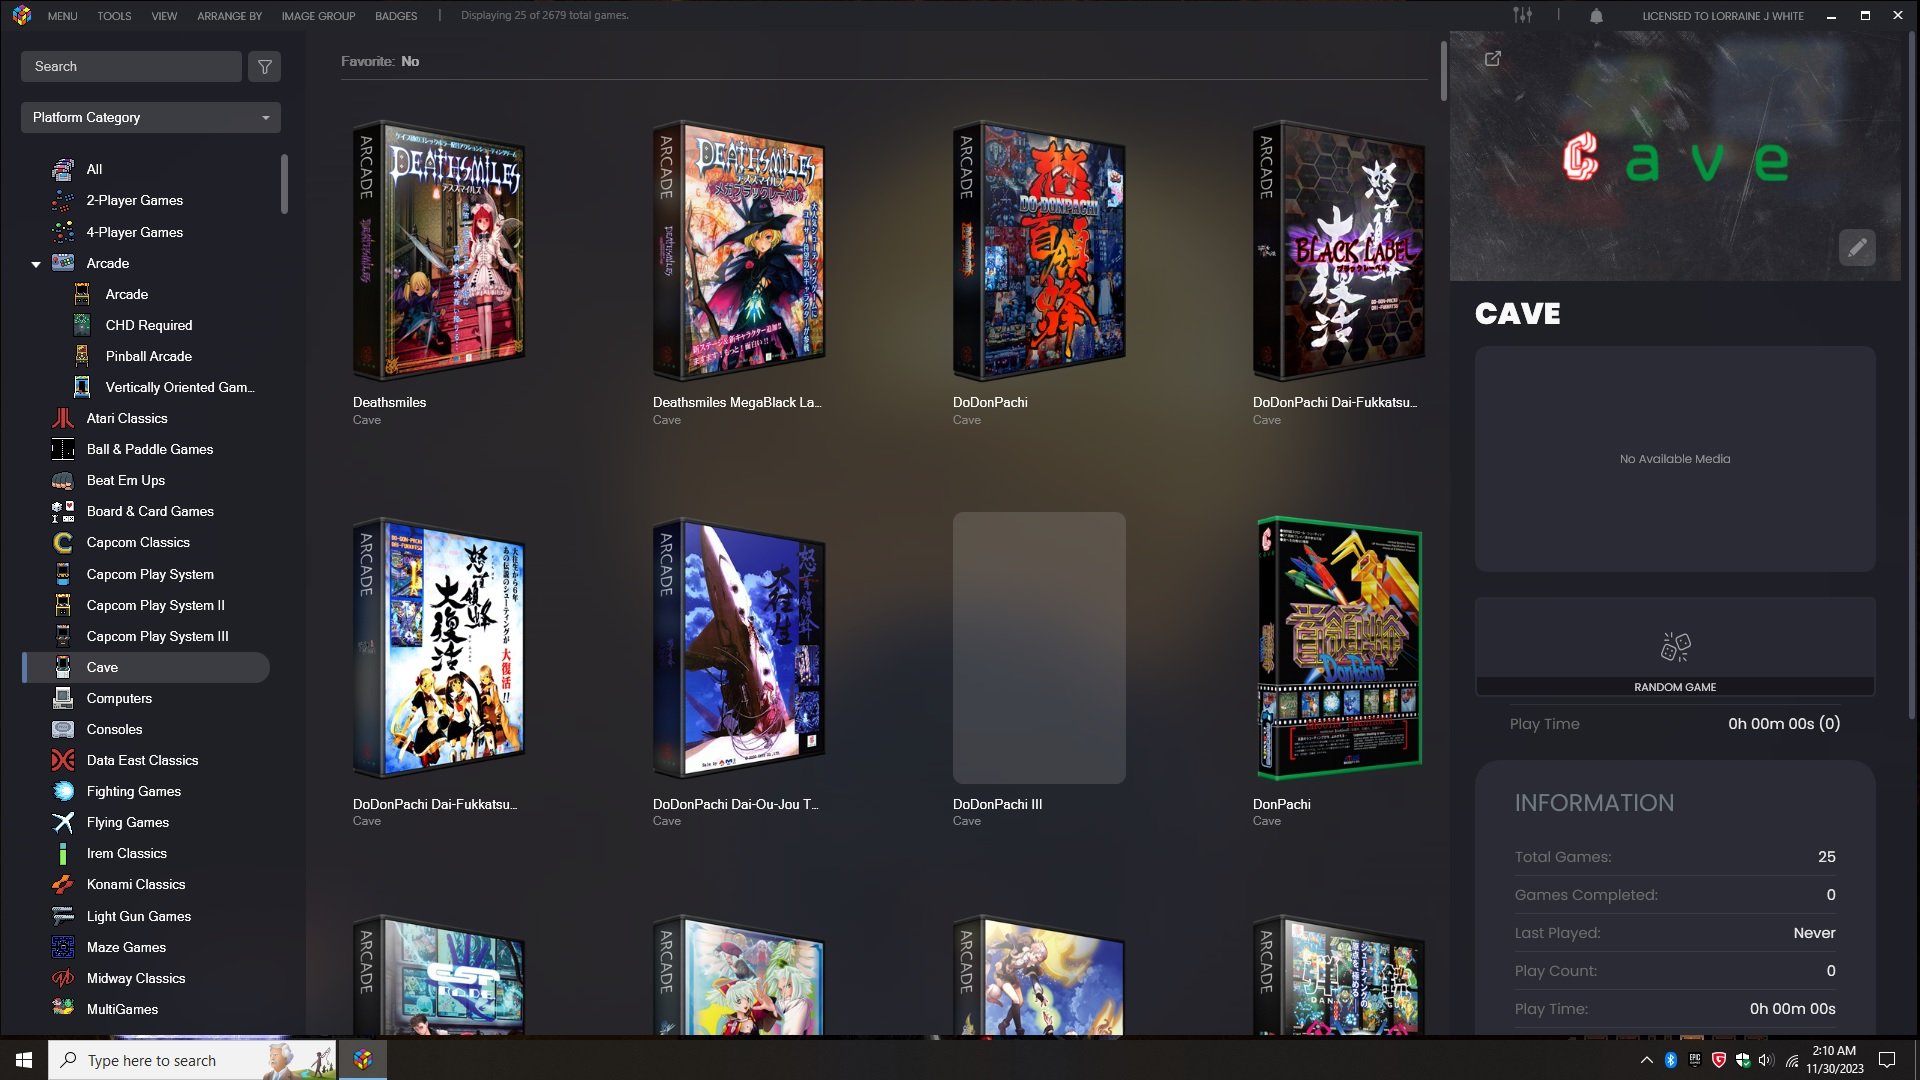Click the Light Gun Games icon
This screenshot has height=1080, width=1920.
[63, 916]
